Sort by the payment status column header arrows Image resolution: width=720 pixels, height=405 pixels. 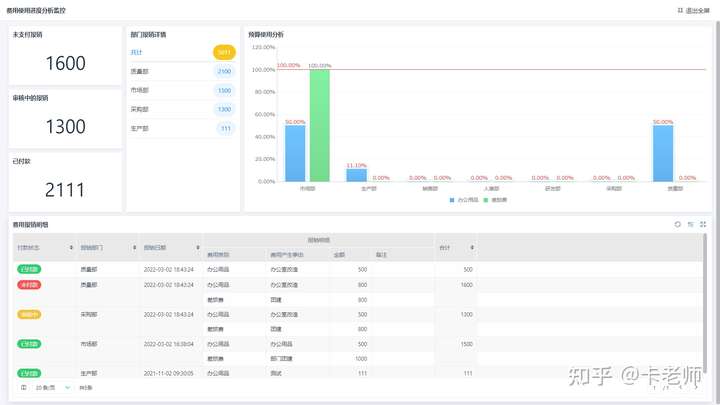point(71,248)
